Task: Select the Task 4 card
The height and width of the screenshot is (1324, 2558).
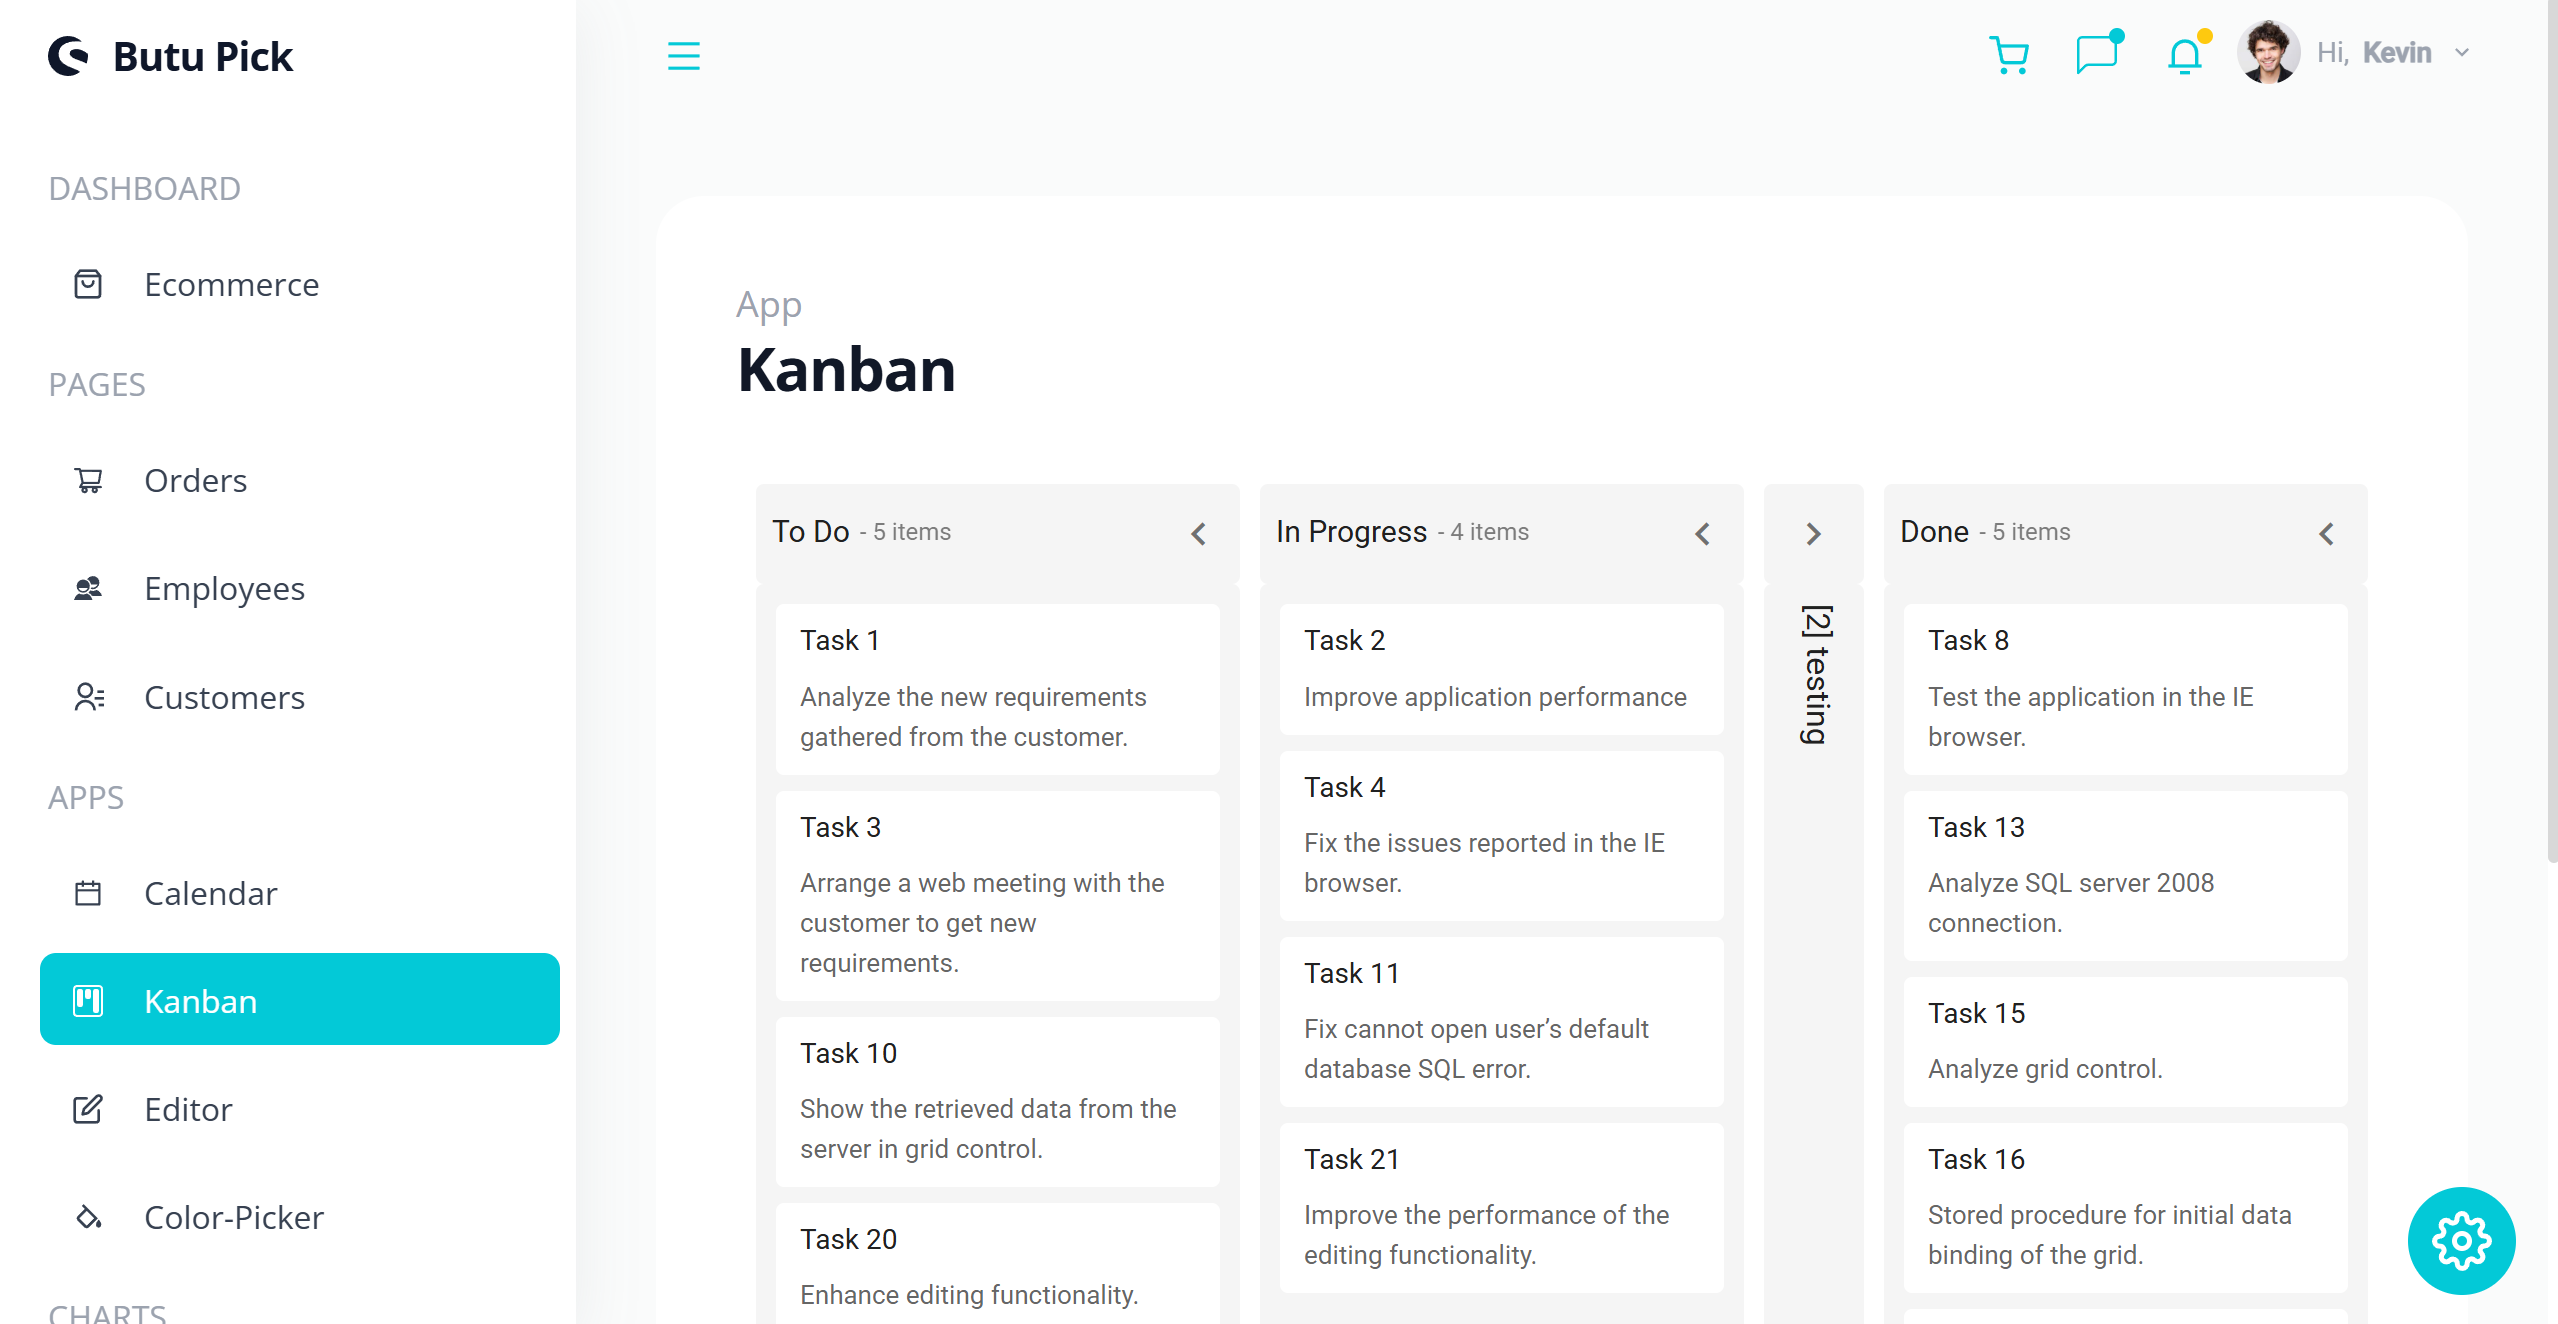Action: point(1500,835)
